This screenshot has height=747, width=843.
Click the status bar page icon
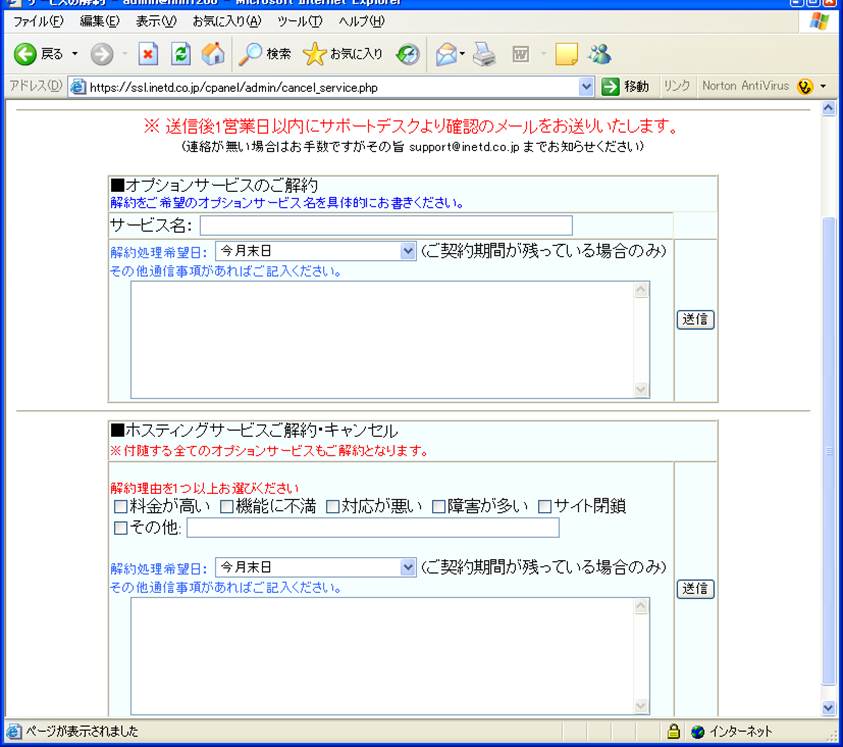tap(15, 731)
